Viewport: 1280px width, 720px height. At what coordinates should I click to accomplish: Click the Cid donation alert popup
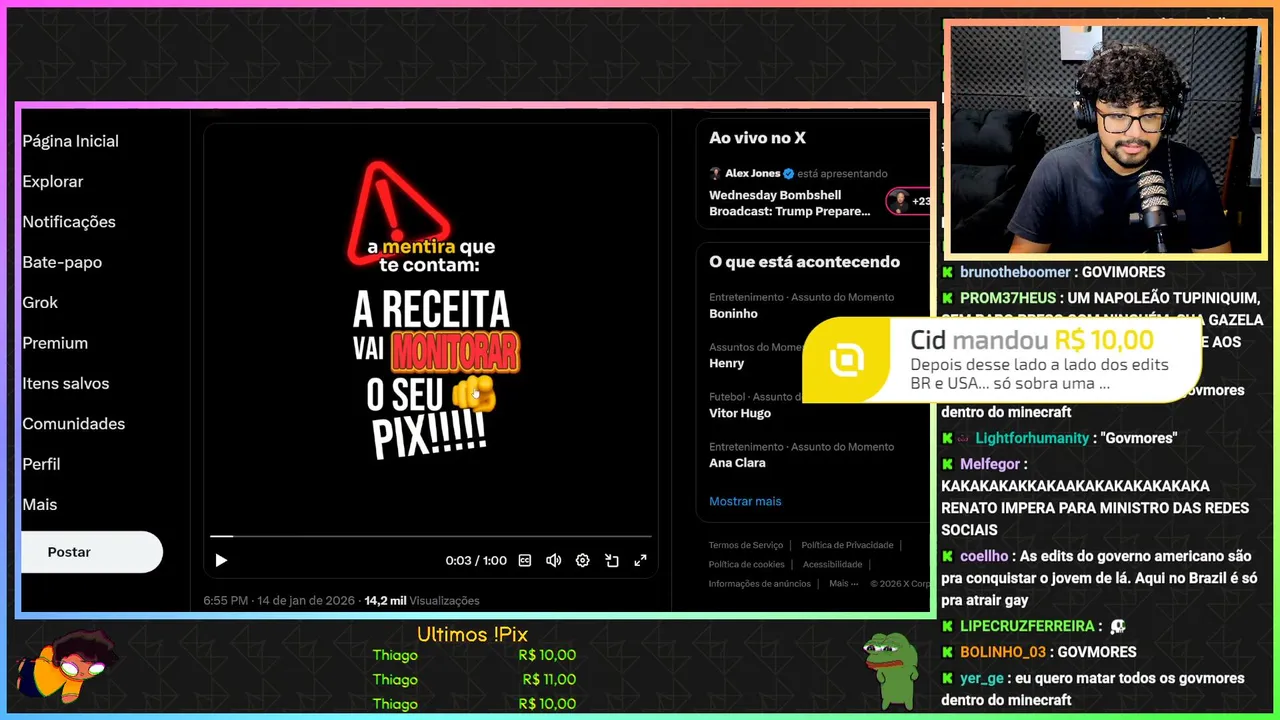pyautogui.click(x=1001, y=360)
